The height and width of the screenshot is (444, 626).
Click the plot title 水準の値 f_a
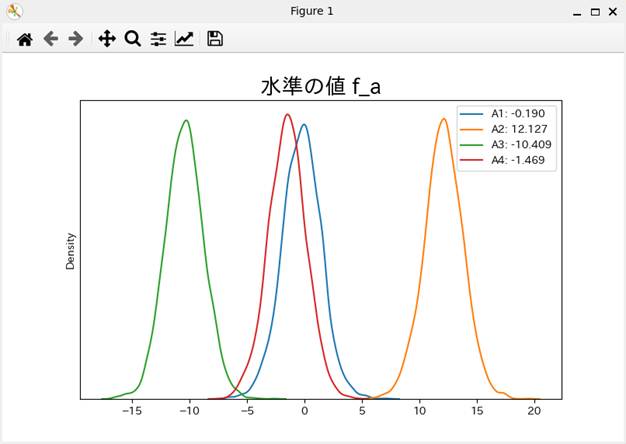point(320,87)
